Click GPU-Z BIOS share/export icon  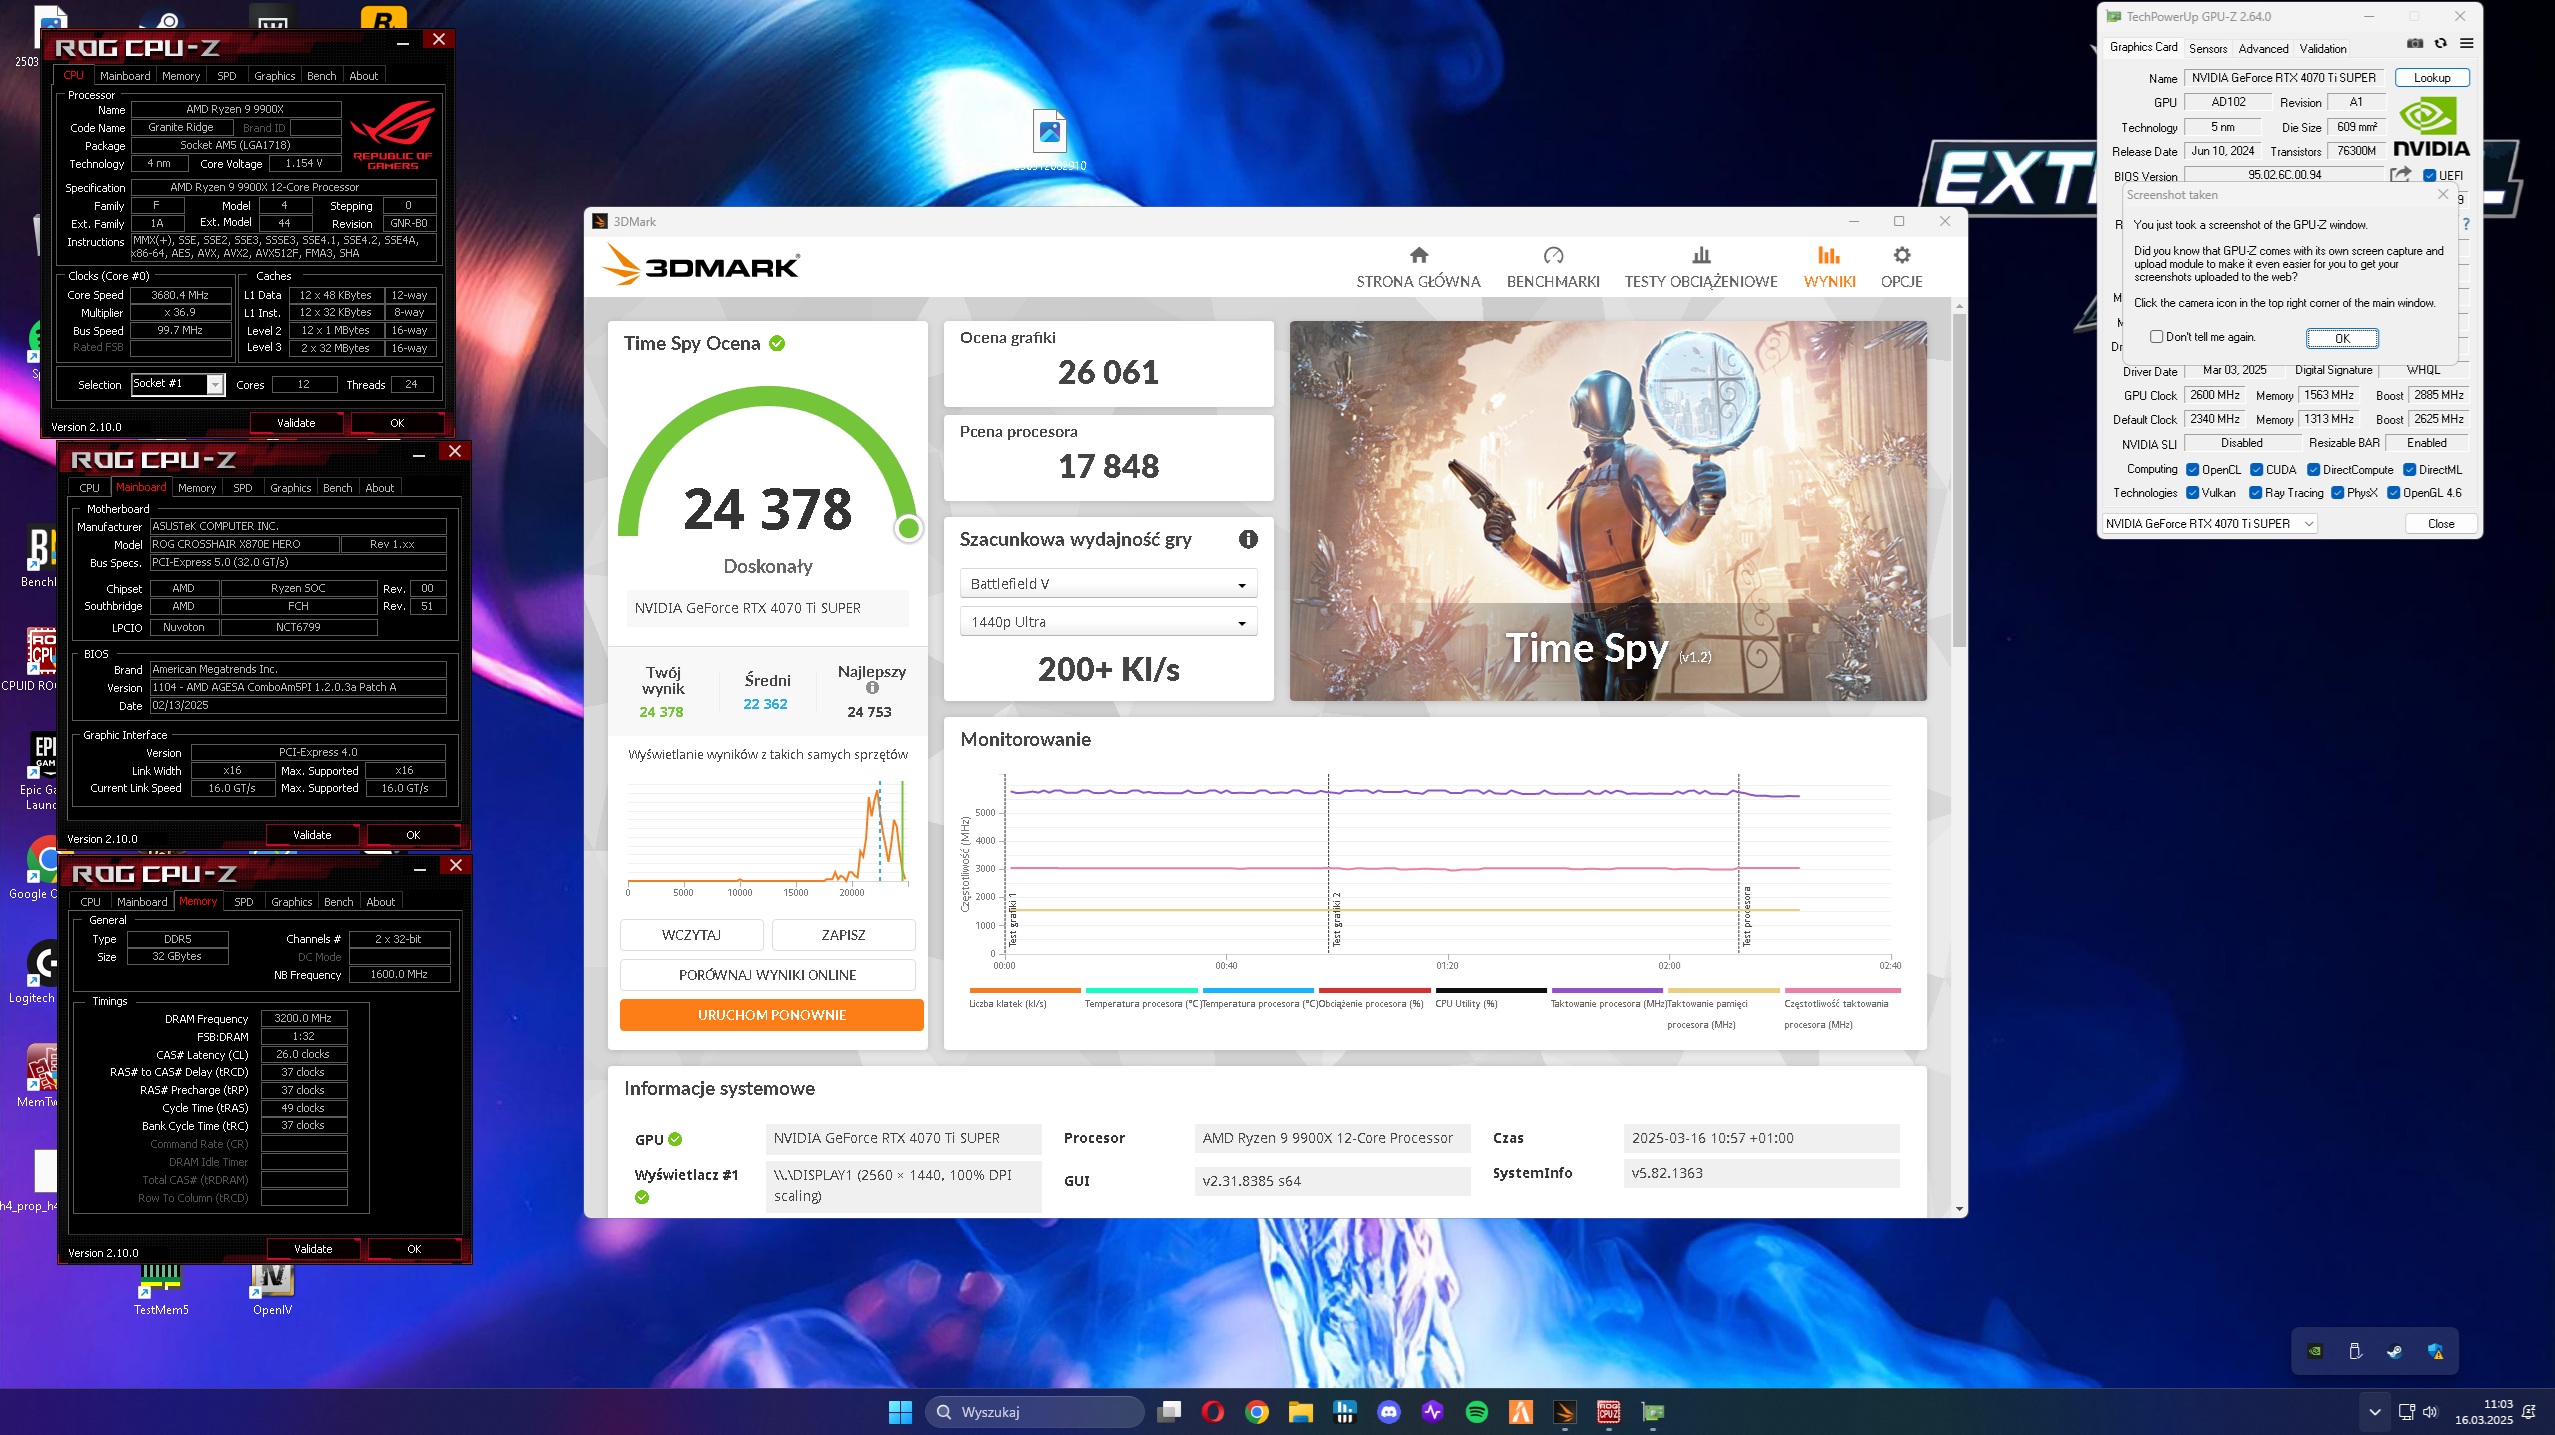(2401, 174)
